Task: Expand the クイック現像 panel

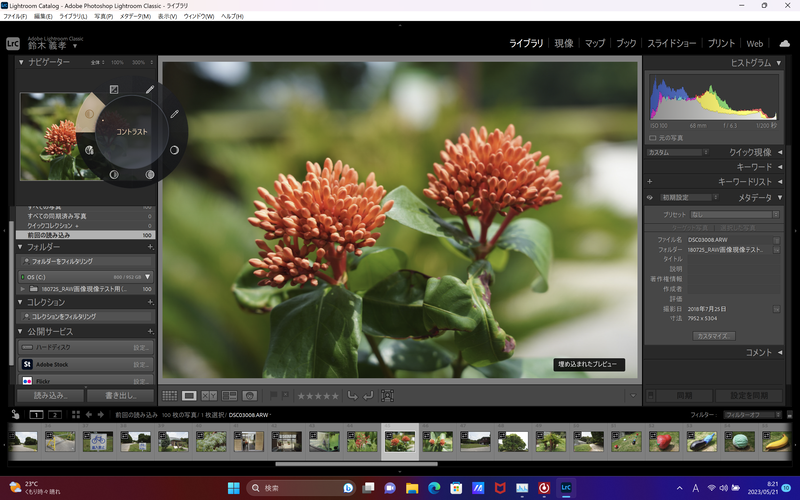Action: coord(780,152)
